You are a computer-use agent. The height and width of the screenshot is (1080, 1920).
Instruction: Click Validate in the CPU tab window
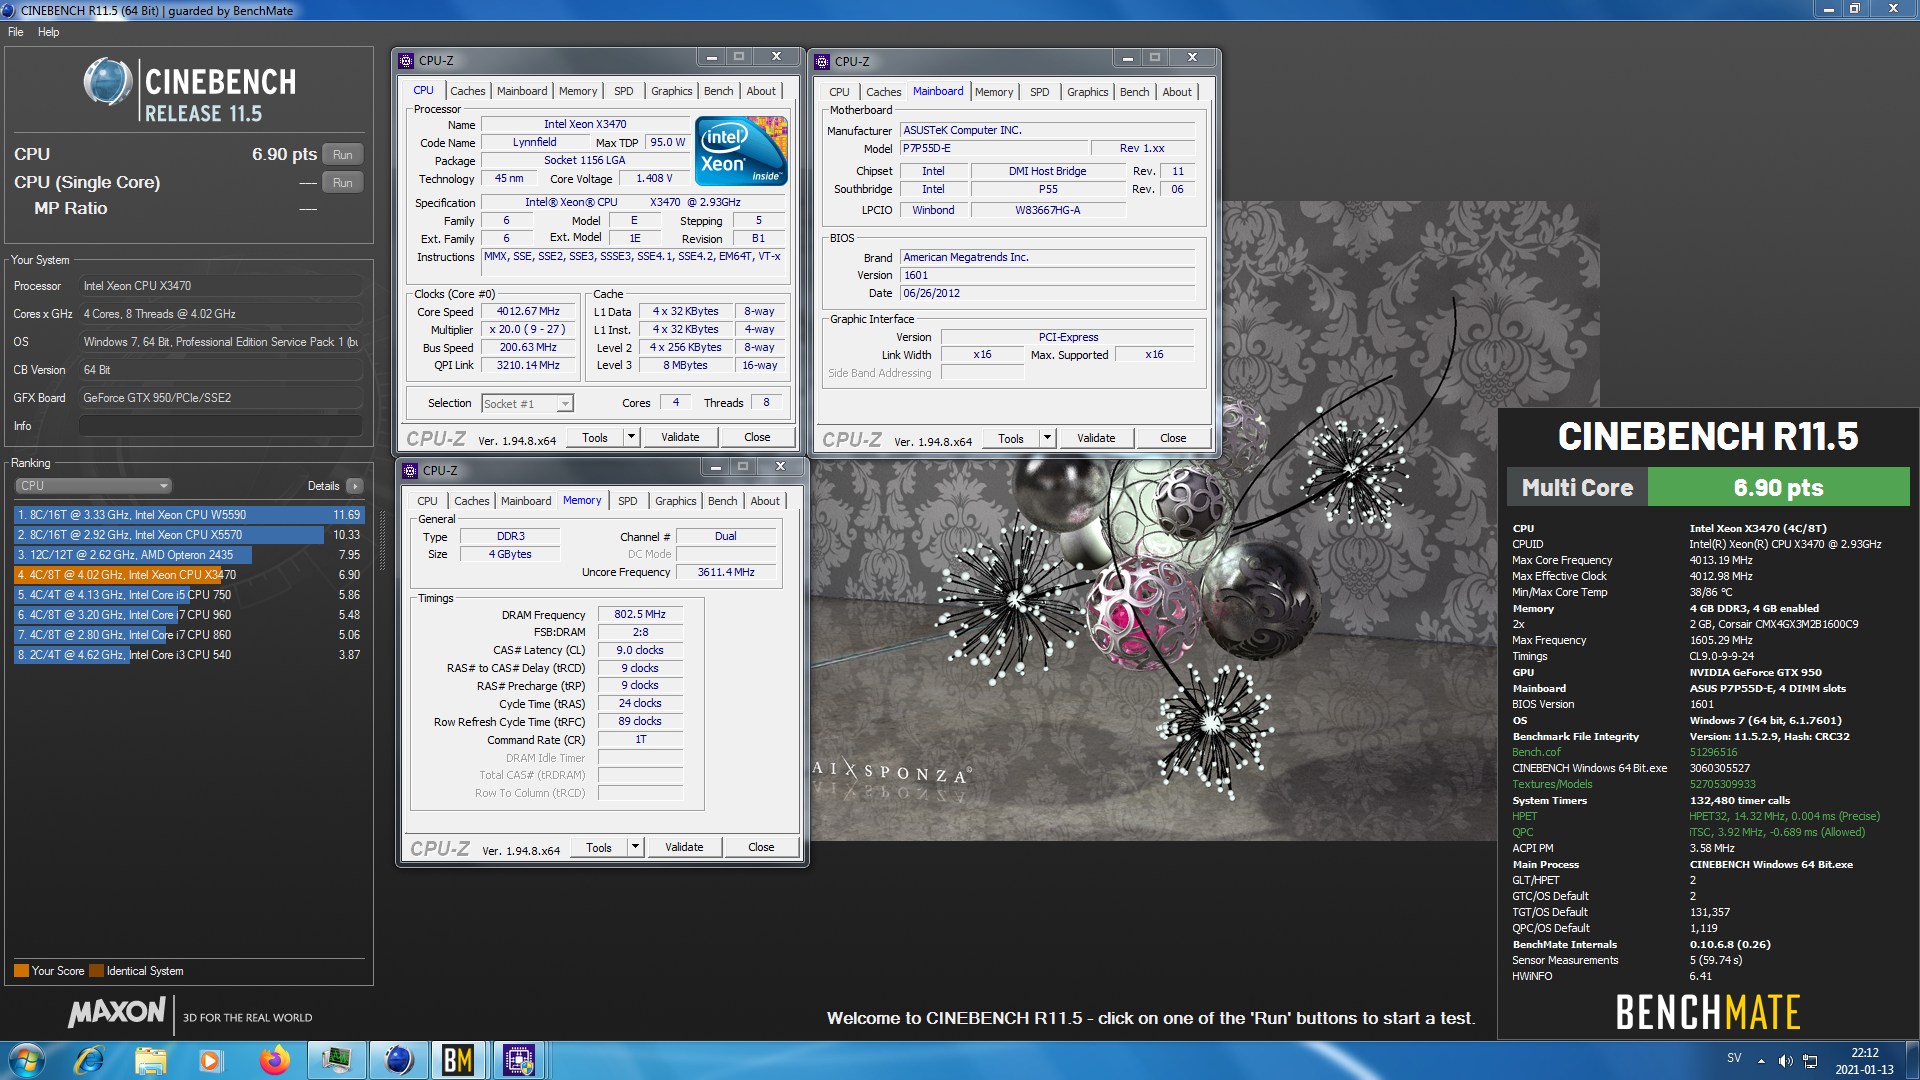[680, 437]
